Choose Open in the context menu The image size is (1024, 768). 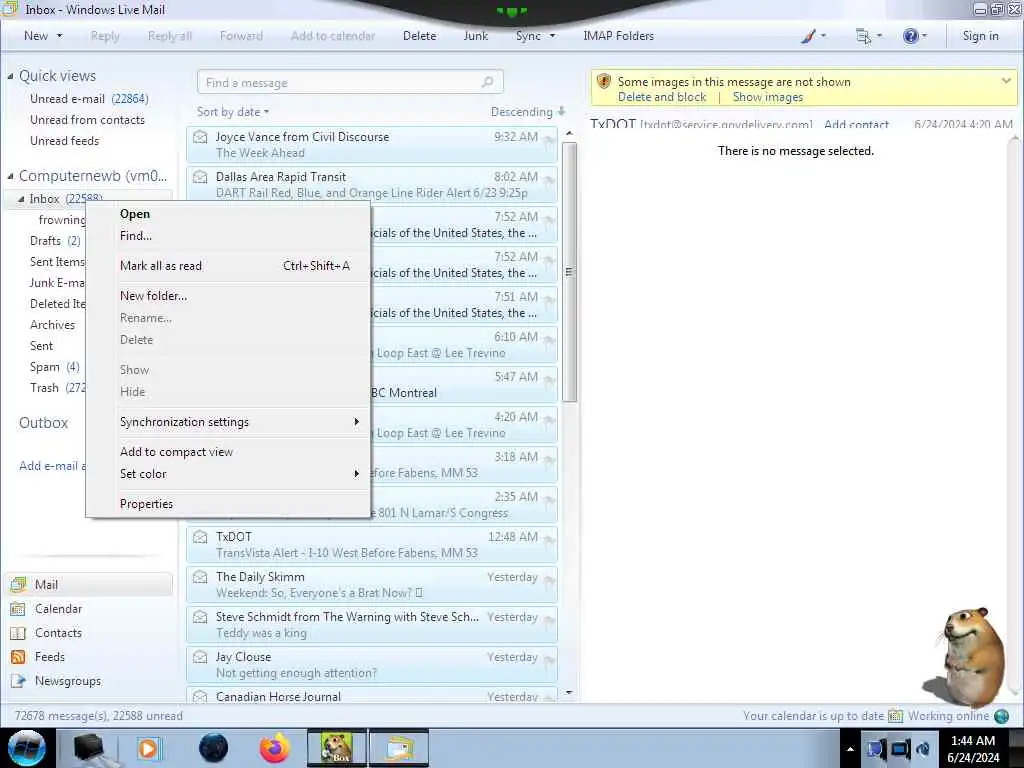click(135, 214)
